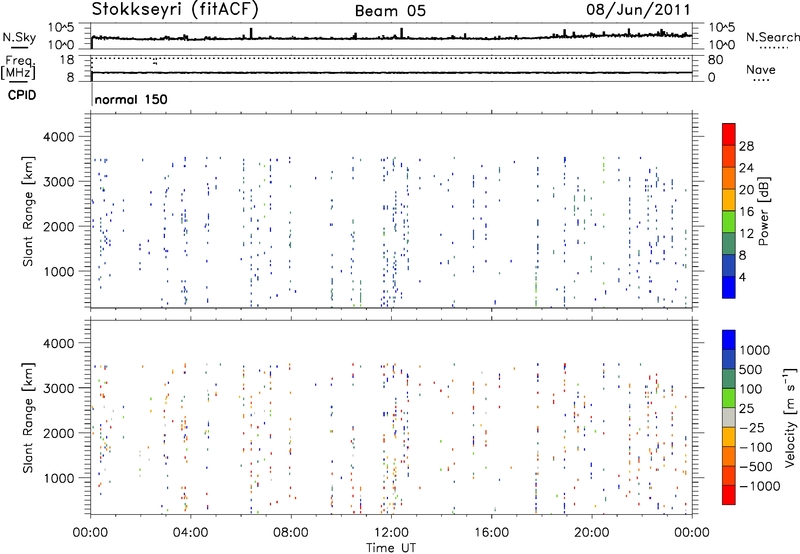The image size is (800, 554).
Task: Click the '500' velocity colorbar label
Action: click(x=751, y=369)
